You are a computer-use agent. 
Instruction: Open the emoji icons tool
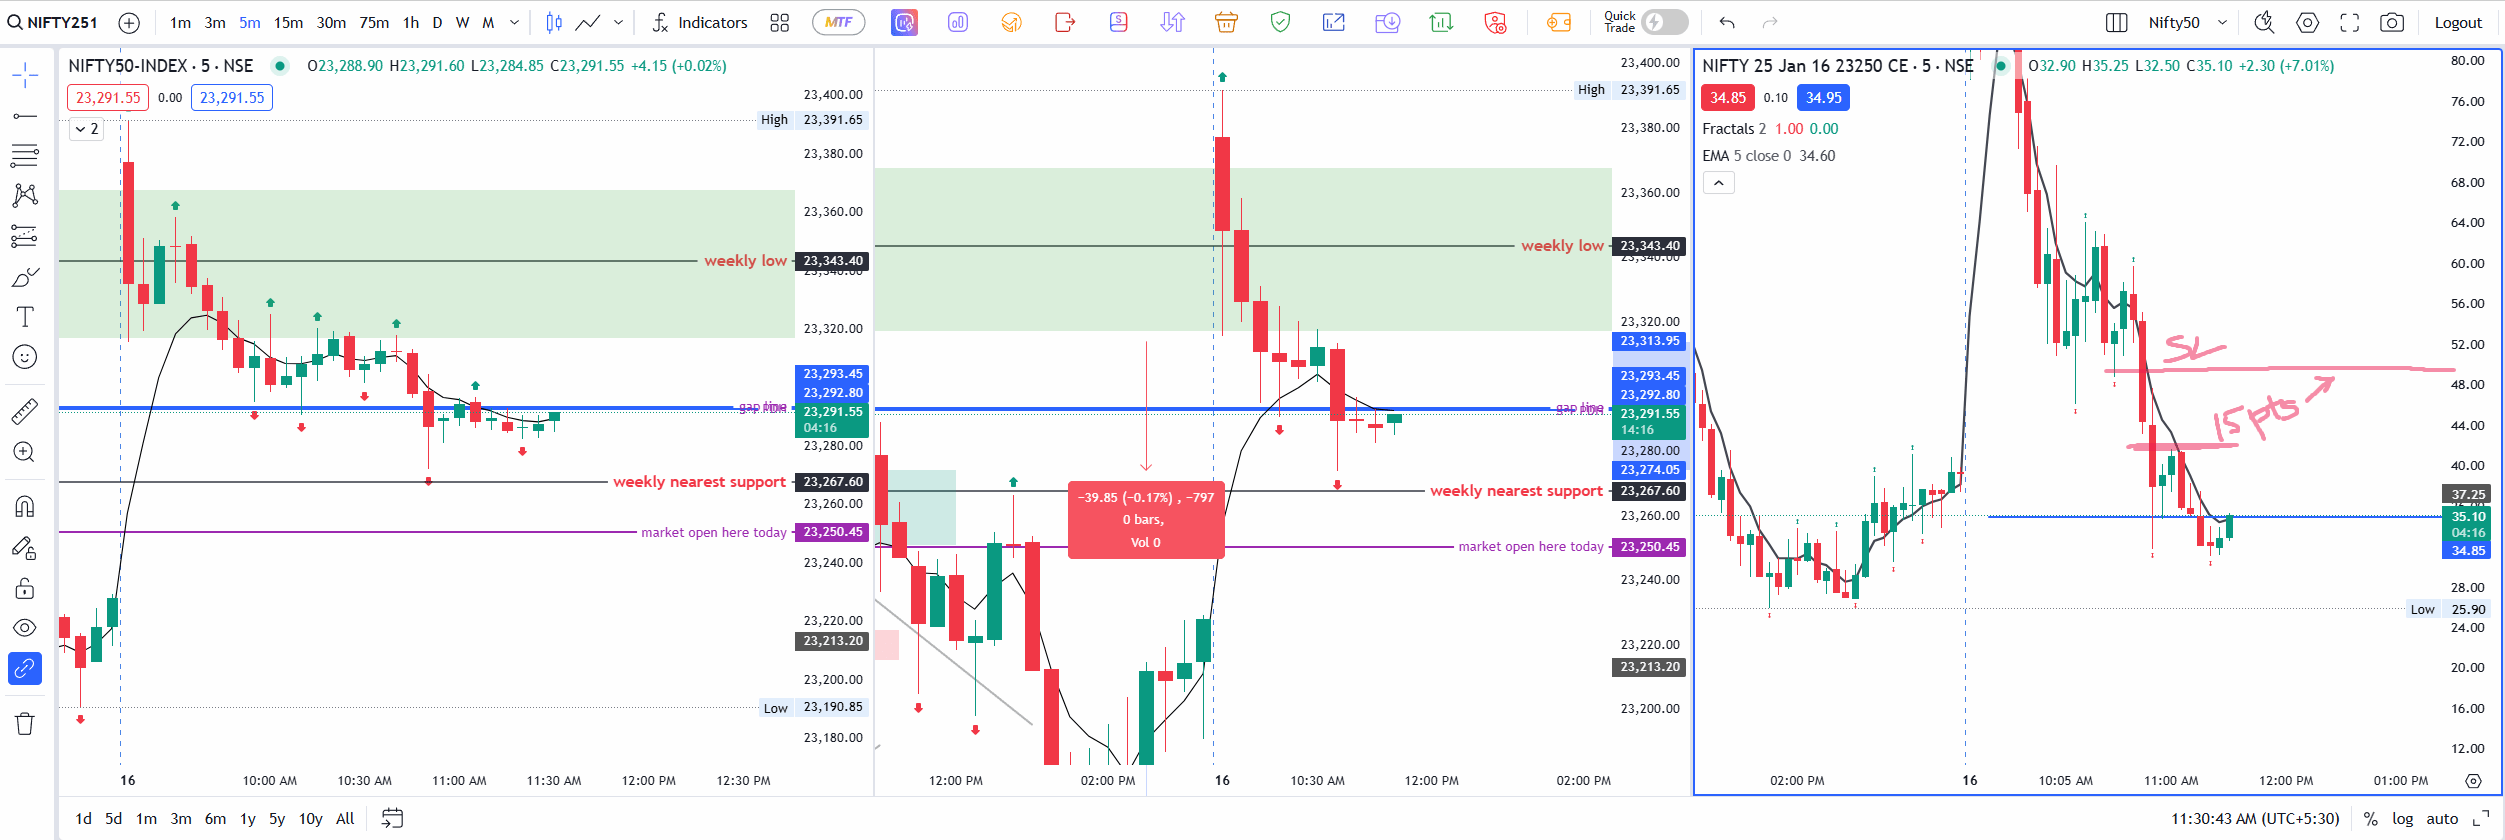point(25,357)
